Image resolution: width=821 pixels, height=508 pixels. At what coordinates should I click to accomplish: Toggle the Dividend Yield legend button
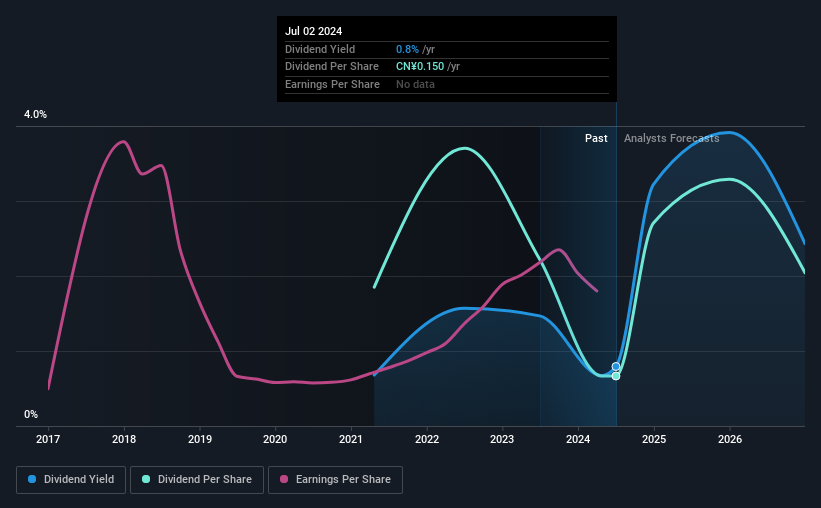click(71, 480)
